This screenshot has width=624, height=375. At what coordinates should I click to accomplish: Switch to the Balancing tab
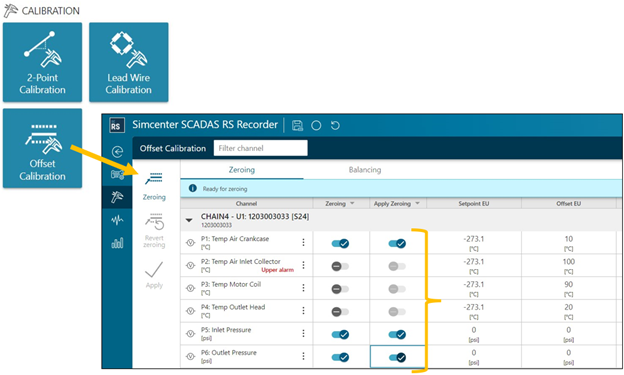(365, 170)
